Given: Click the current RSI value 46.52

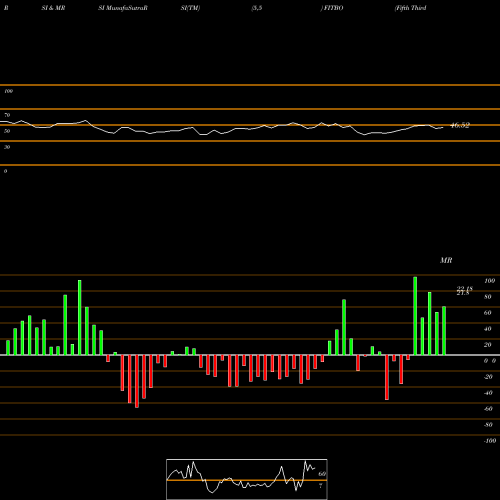Looking at the screenshot, I should click(x=460, y=125).
